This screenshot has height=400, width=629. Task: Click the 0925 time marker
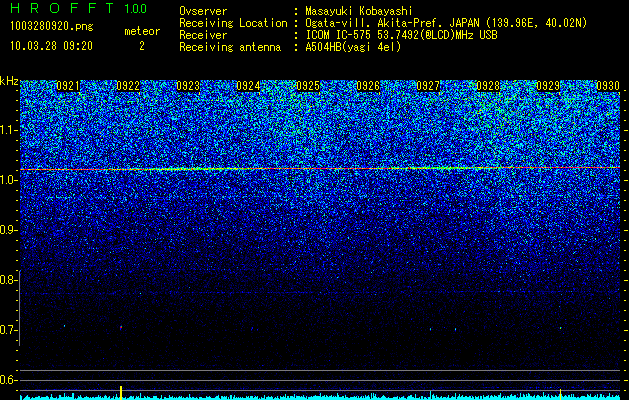pyautogui.click(x=308, y=86)
